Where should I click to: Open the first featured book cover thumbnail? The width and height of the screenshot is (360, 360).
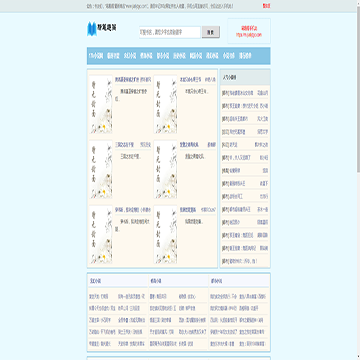point(101,104)
